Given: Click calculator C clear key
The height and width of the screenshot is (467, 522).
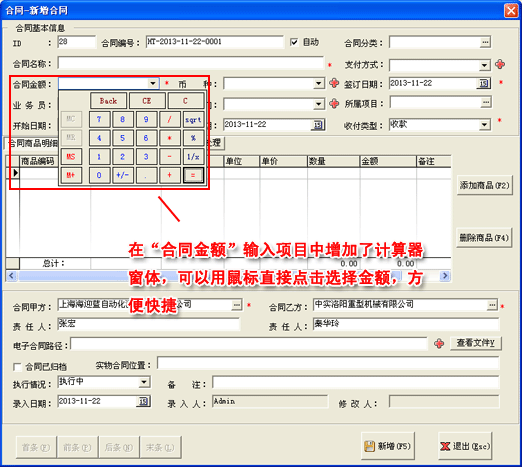Looking at the screenshot, I should 186,101.
